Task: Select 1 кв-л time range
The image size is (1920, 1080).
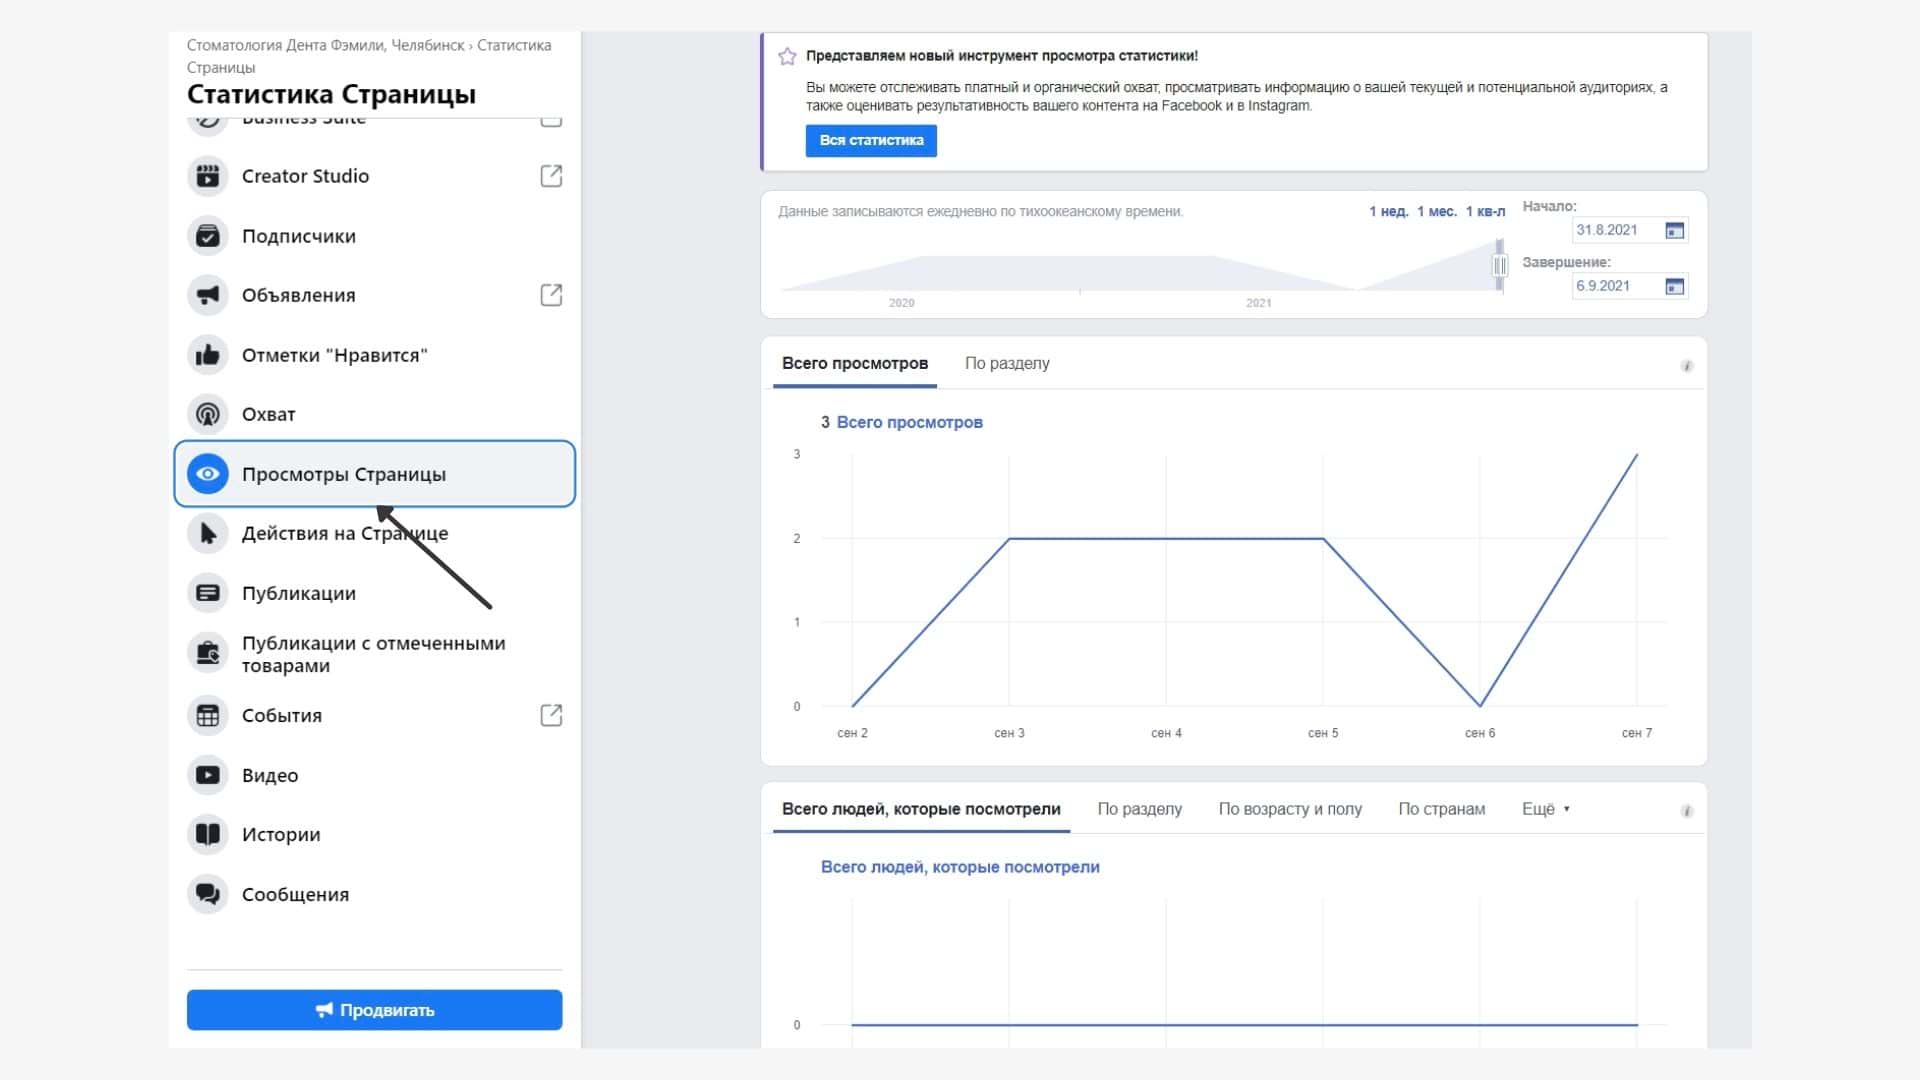Action: (1485, 211)
